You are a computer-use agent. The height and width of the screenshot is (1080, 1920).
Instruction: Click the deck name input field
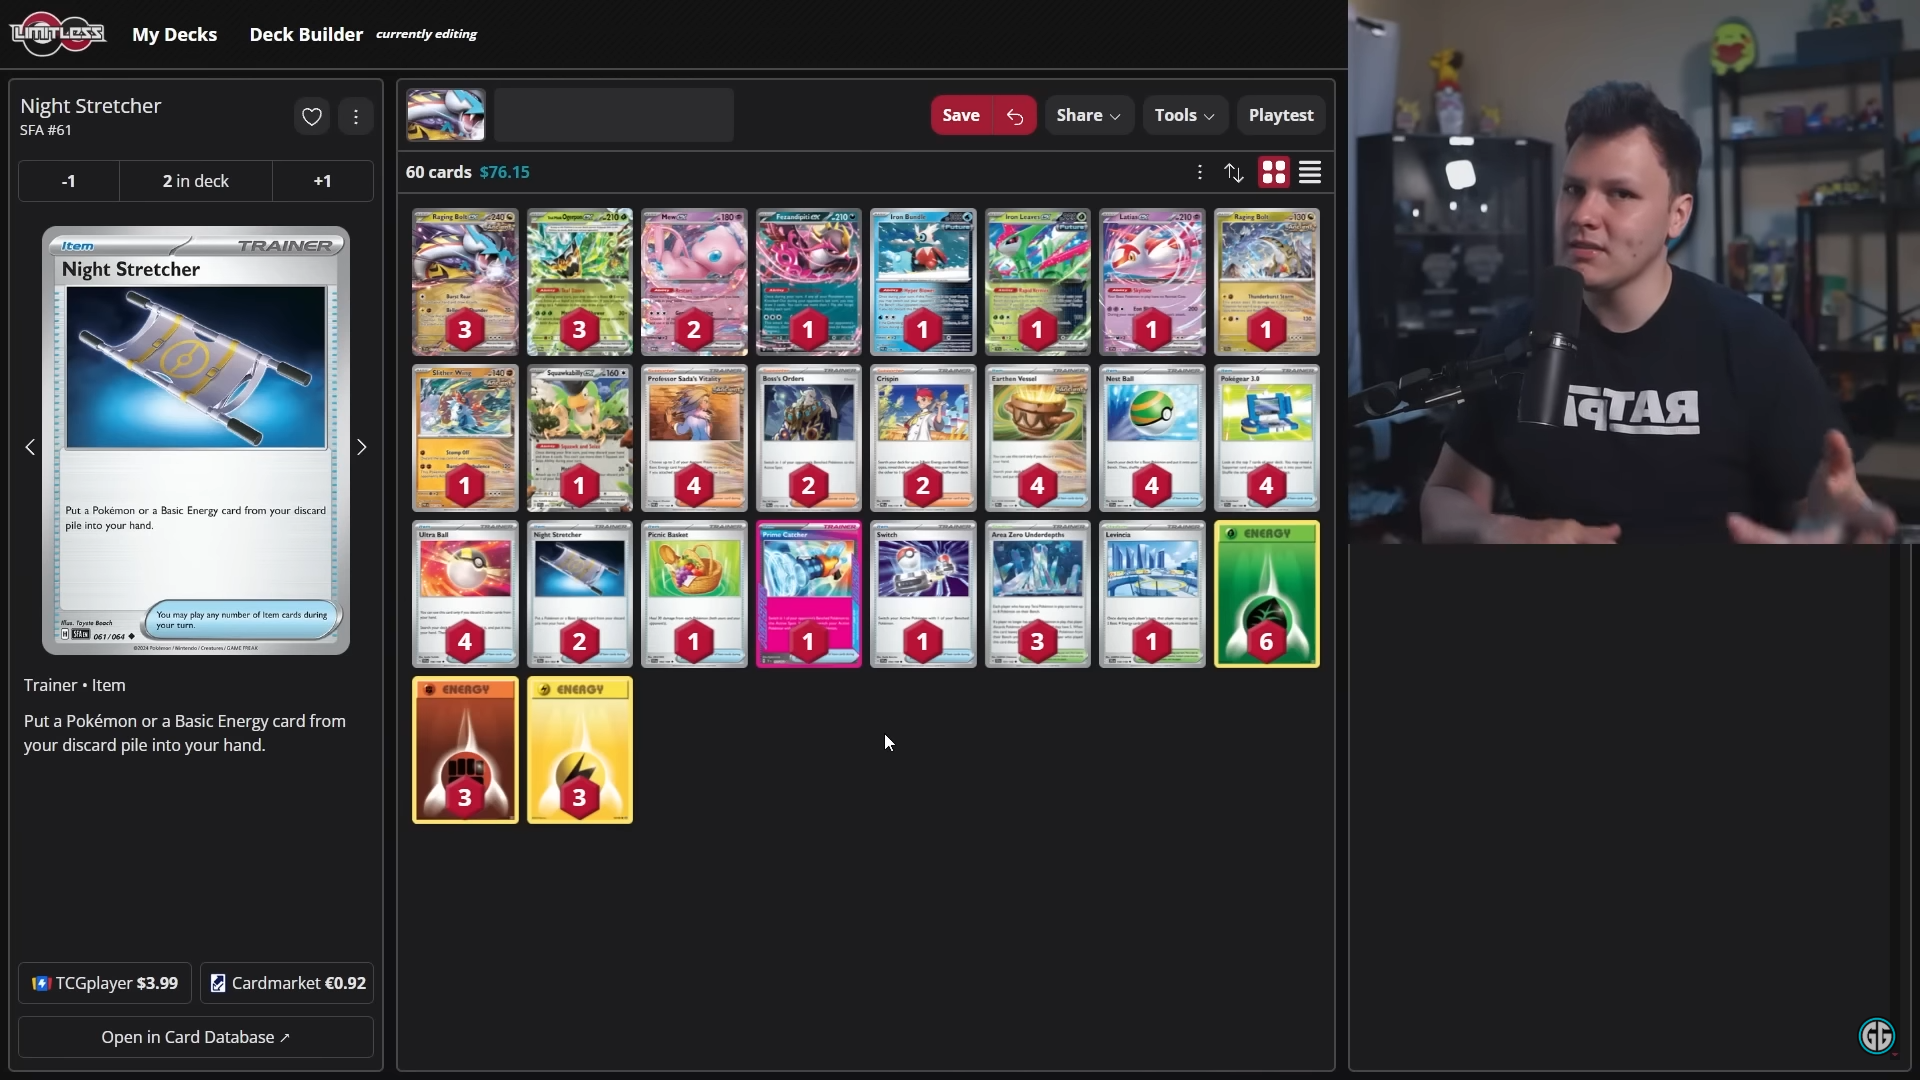(614, 115)
